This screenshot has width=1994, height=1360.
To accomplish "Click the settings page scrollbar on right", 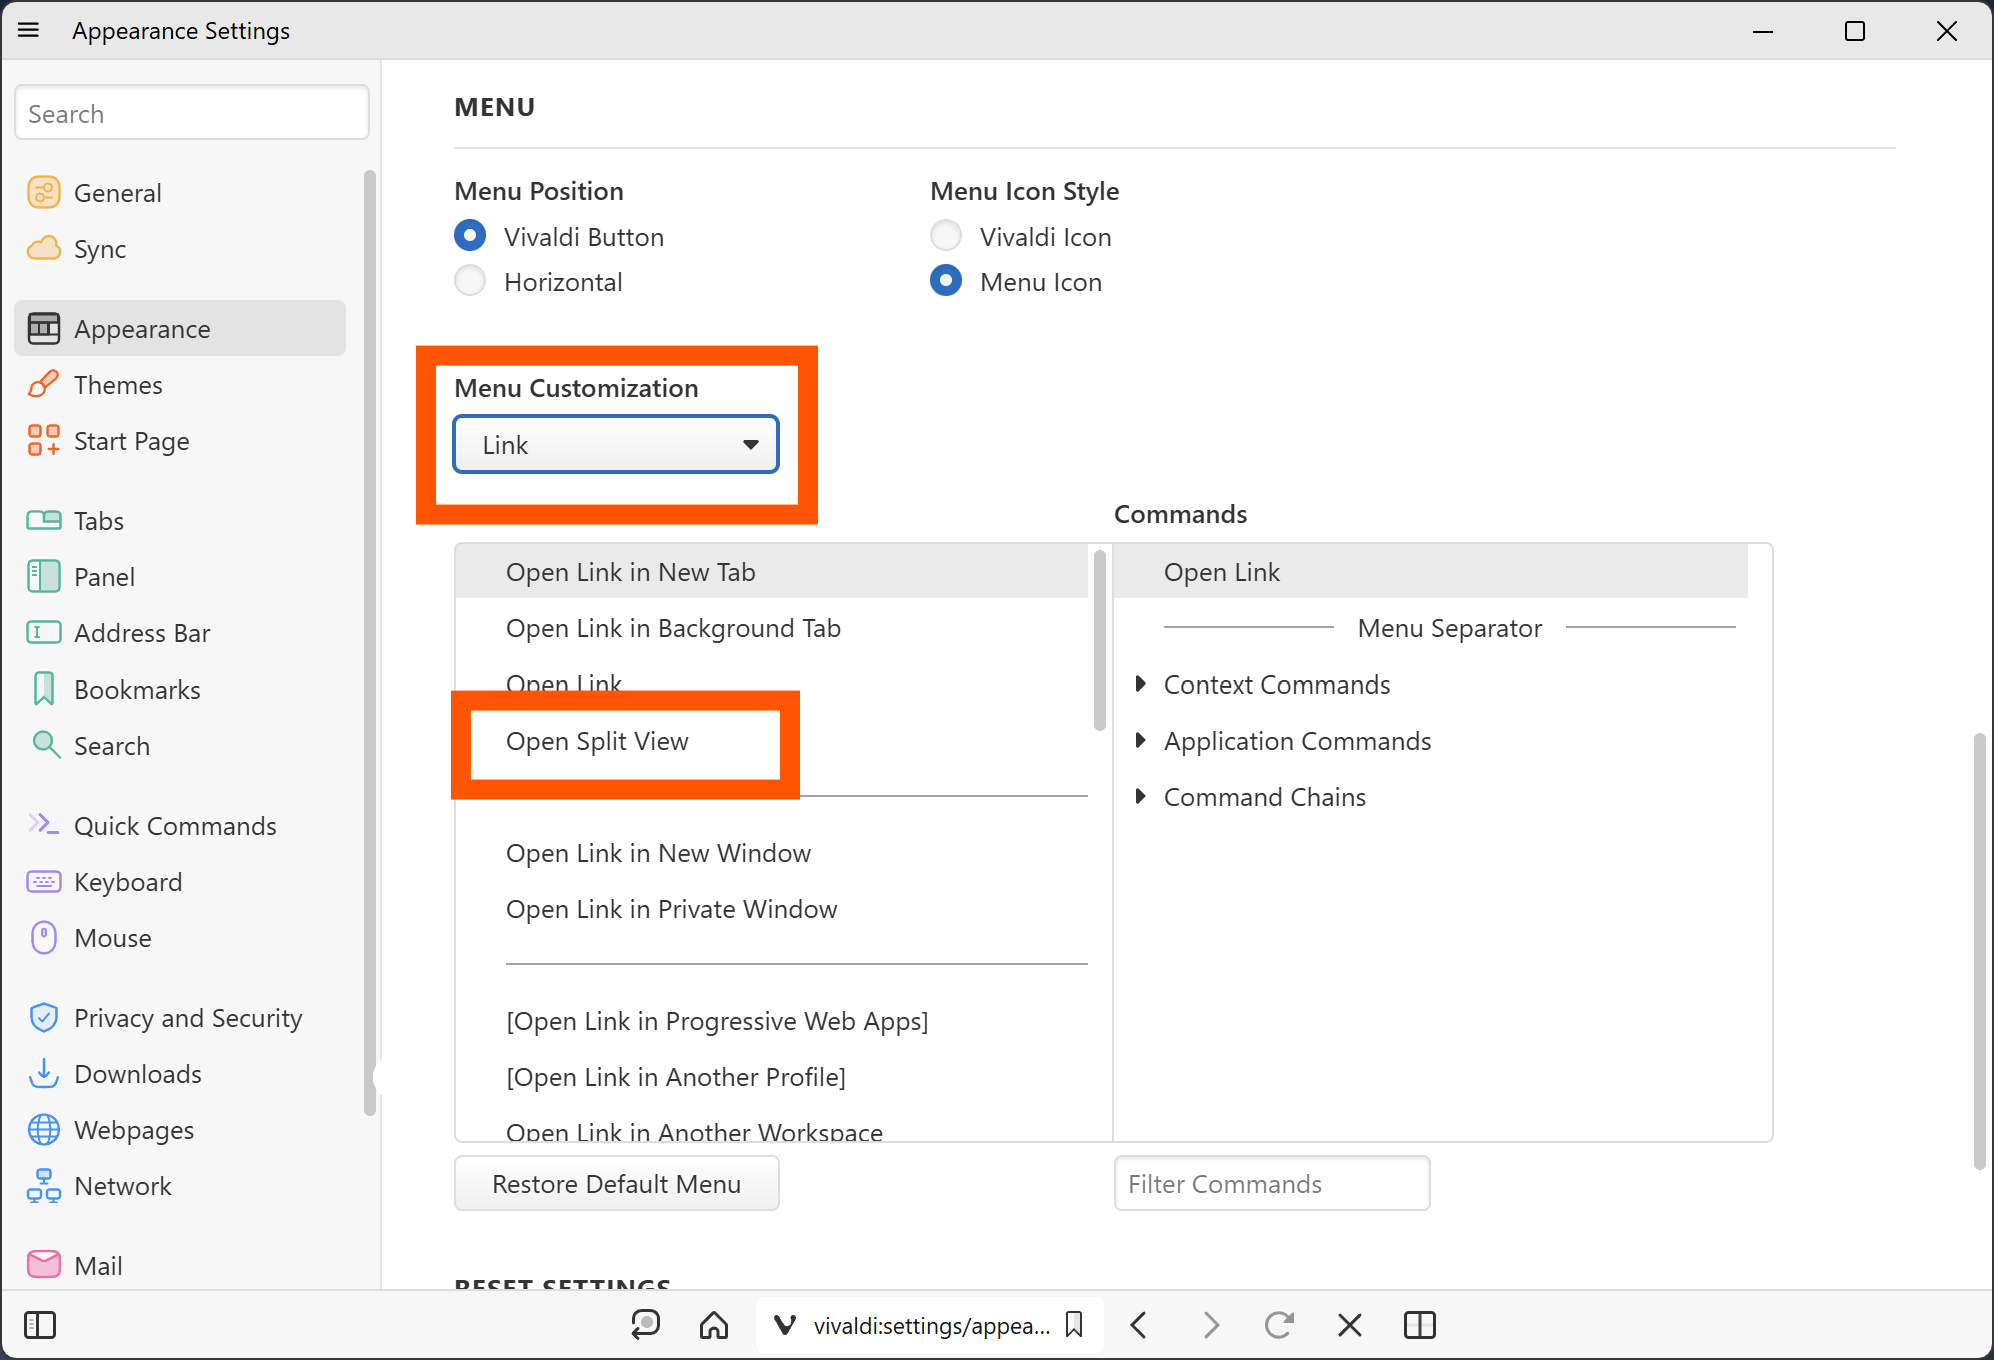I will (1979, 950).
